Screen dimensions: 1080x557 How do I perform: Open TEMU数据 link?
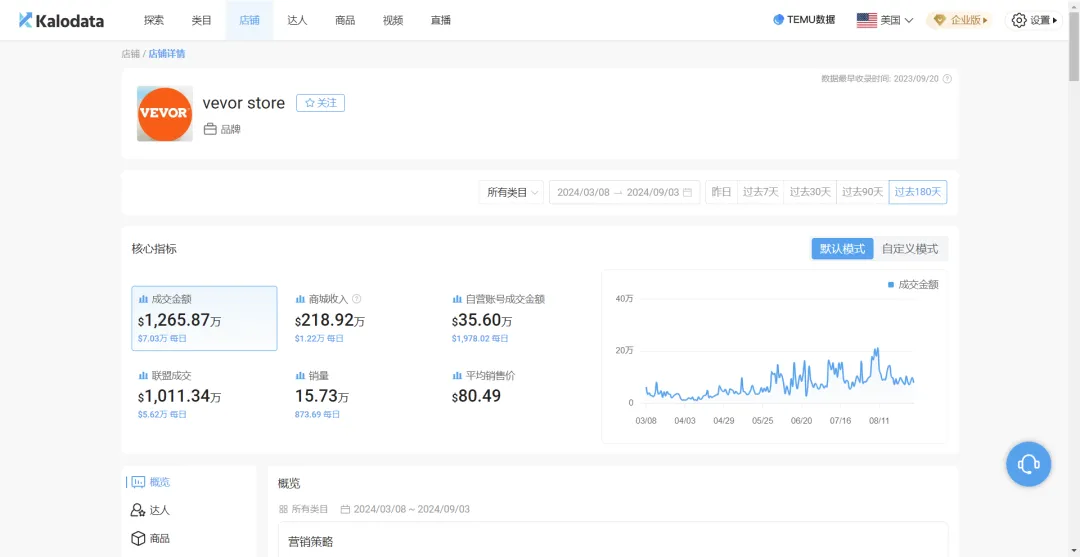[804, 20]
